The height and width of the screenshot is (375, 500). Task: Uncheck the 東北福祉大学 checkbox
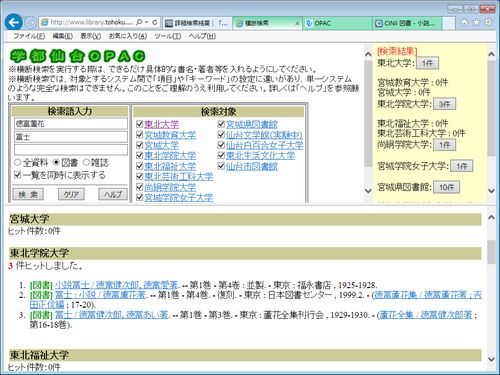click(x=140, y=166)
